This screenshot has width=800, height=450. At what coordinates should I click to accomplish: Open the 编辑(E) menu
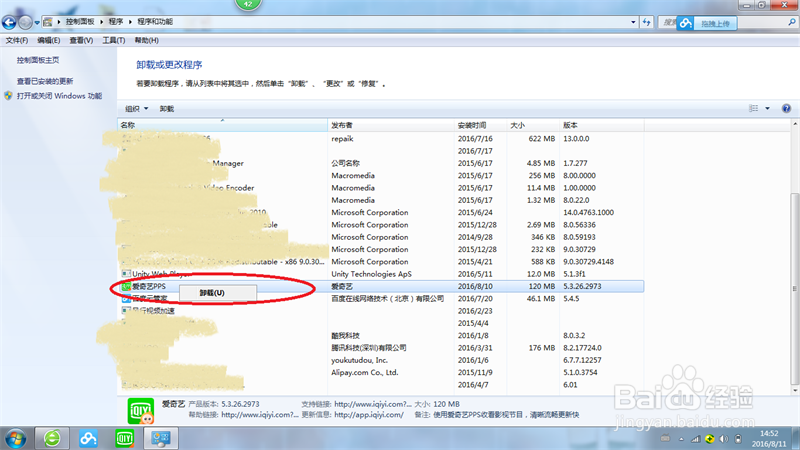tap(48, 40)
